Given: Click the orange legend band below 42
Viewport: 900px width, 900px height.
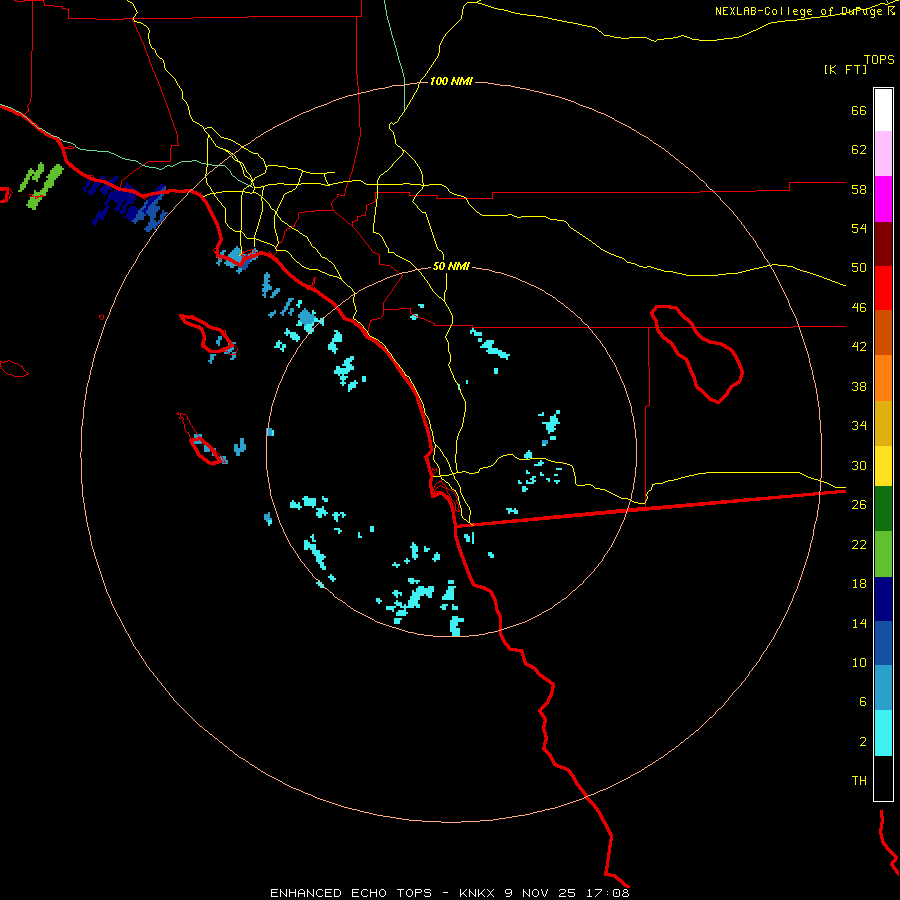Looking at the screenshot, I should click(883, 378).
